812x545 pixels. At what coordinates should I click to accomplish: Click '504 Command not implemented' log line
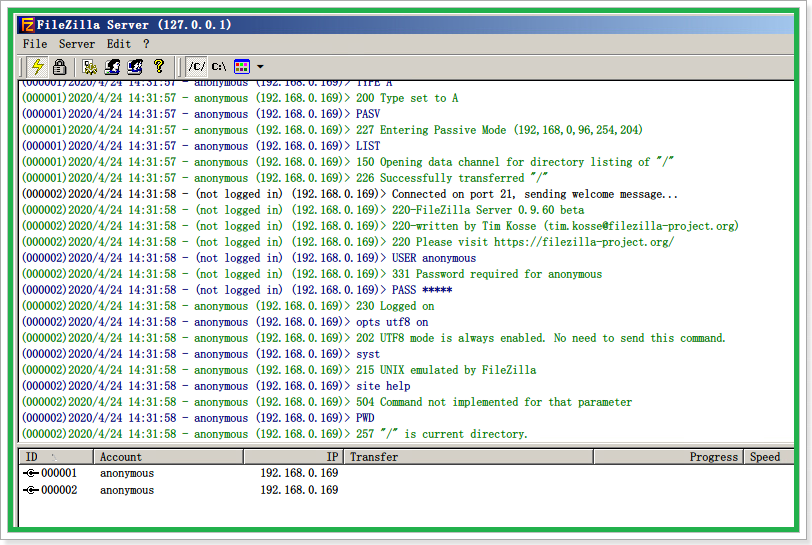pos(327,403)
